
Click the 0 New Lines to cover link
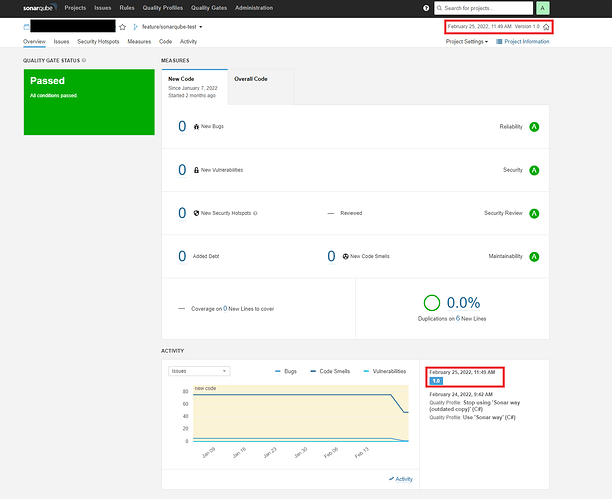point(225,308)
